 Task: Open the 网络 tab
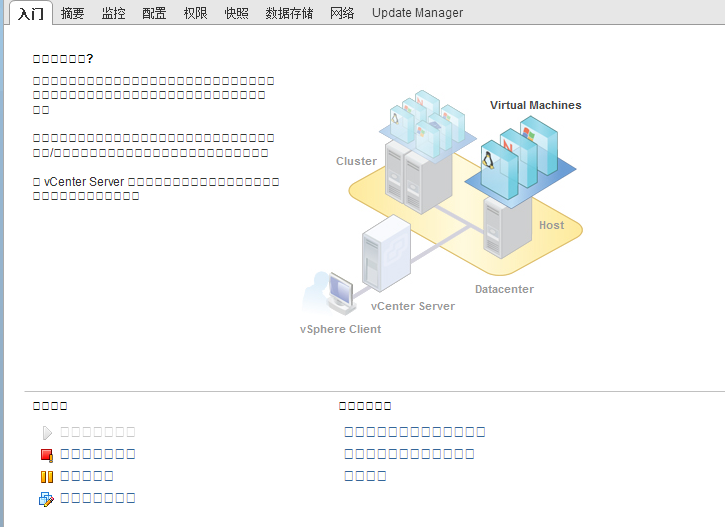coord(342,13)
